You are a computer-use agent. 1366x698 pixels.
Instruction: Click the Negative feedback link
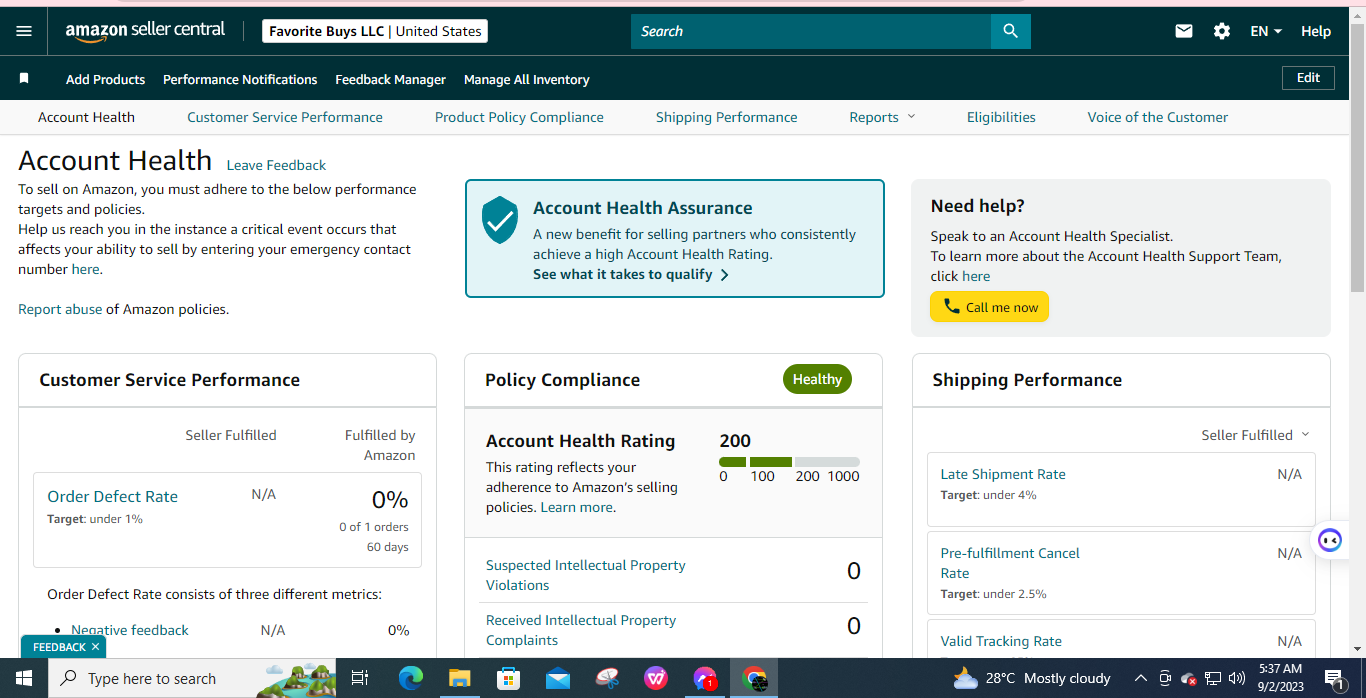[x=130, y=630]
